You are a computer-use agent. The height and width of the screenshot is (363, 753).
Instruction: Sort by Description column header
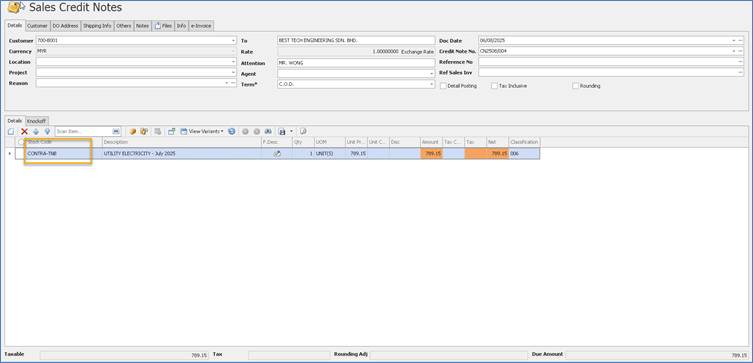(x=182, y=142)
